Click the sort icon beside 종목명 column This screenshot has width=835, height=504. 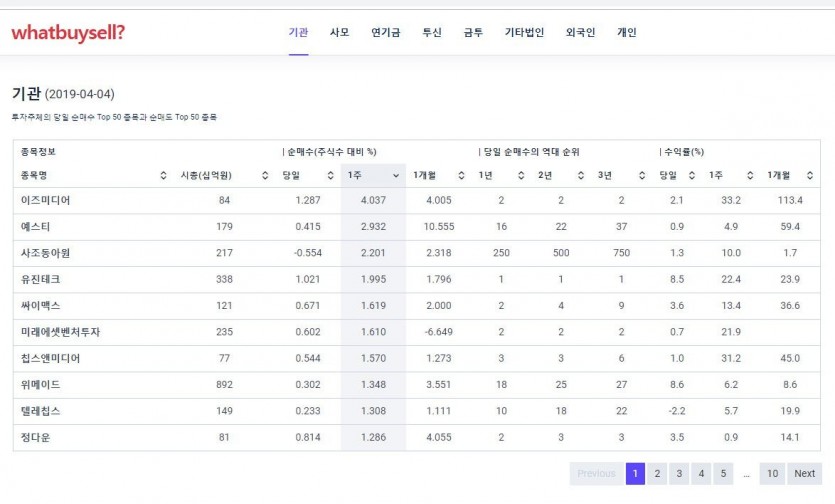163,176
